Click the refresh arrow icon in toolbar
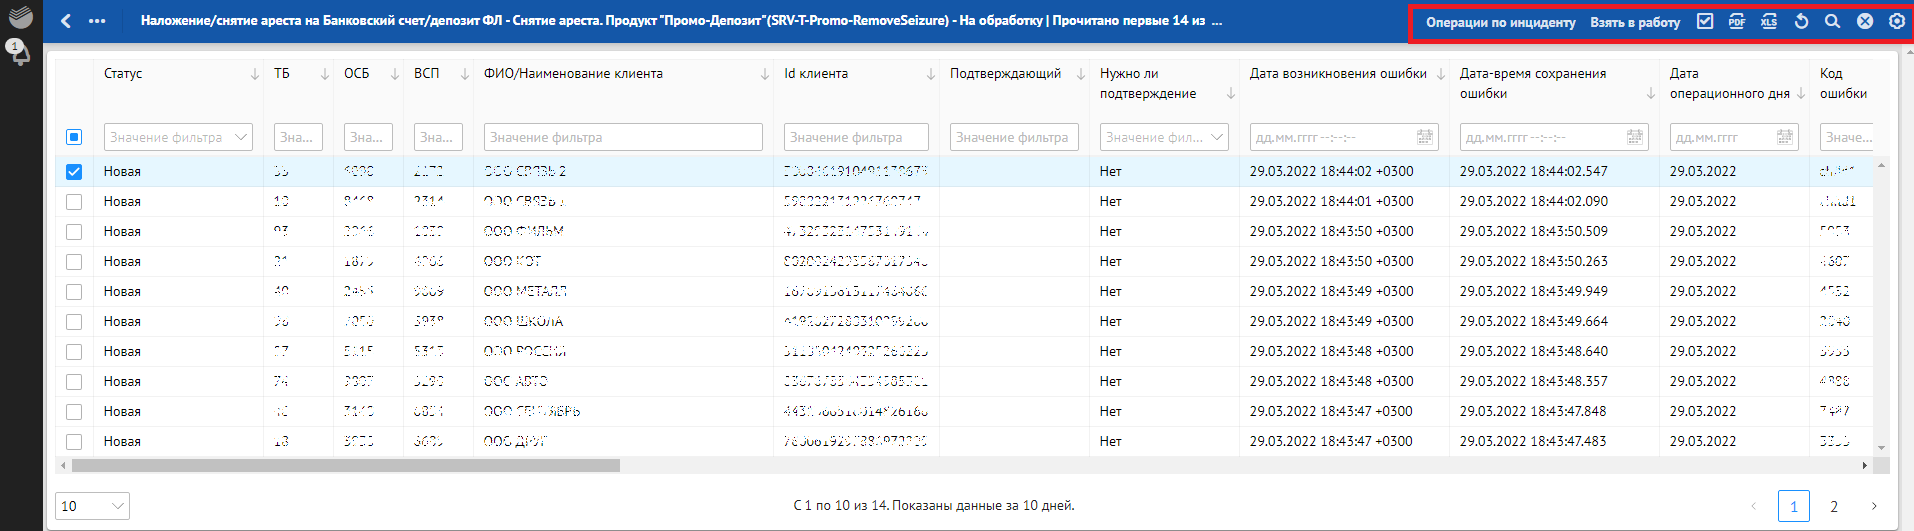1914x531 pixels. click(1801, 21)
